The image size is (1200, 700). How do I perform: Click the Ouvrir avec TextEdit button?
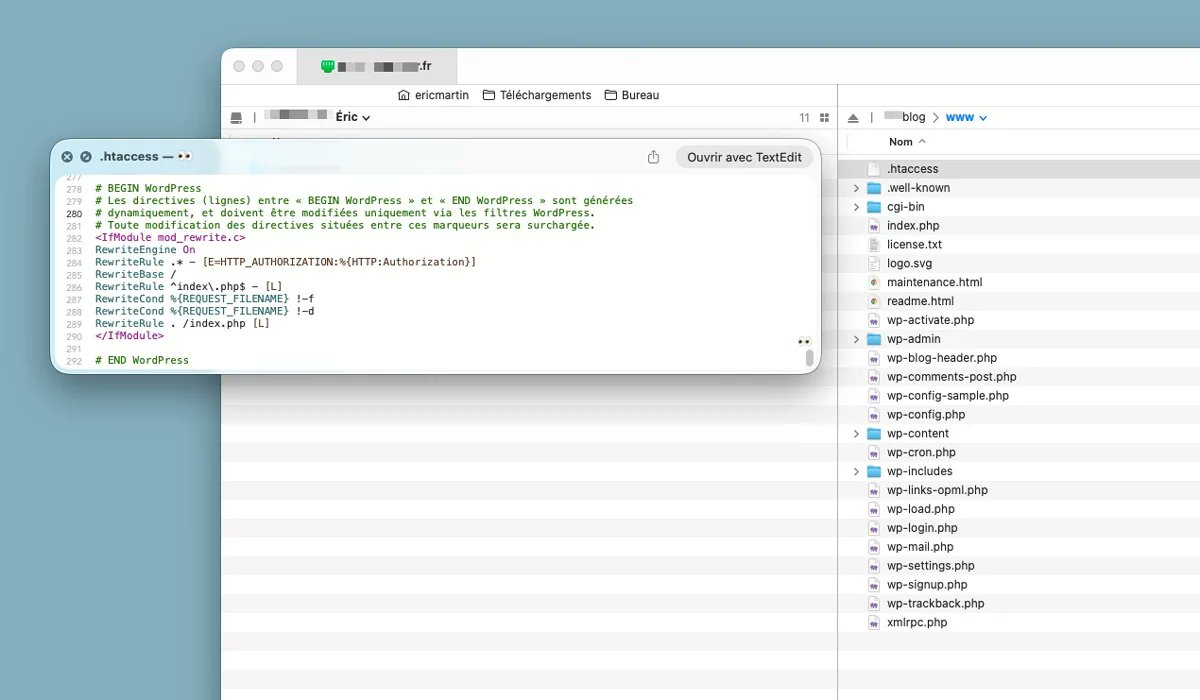[x=744, y=157]
